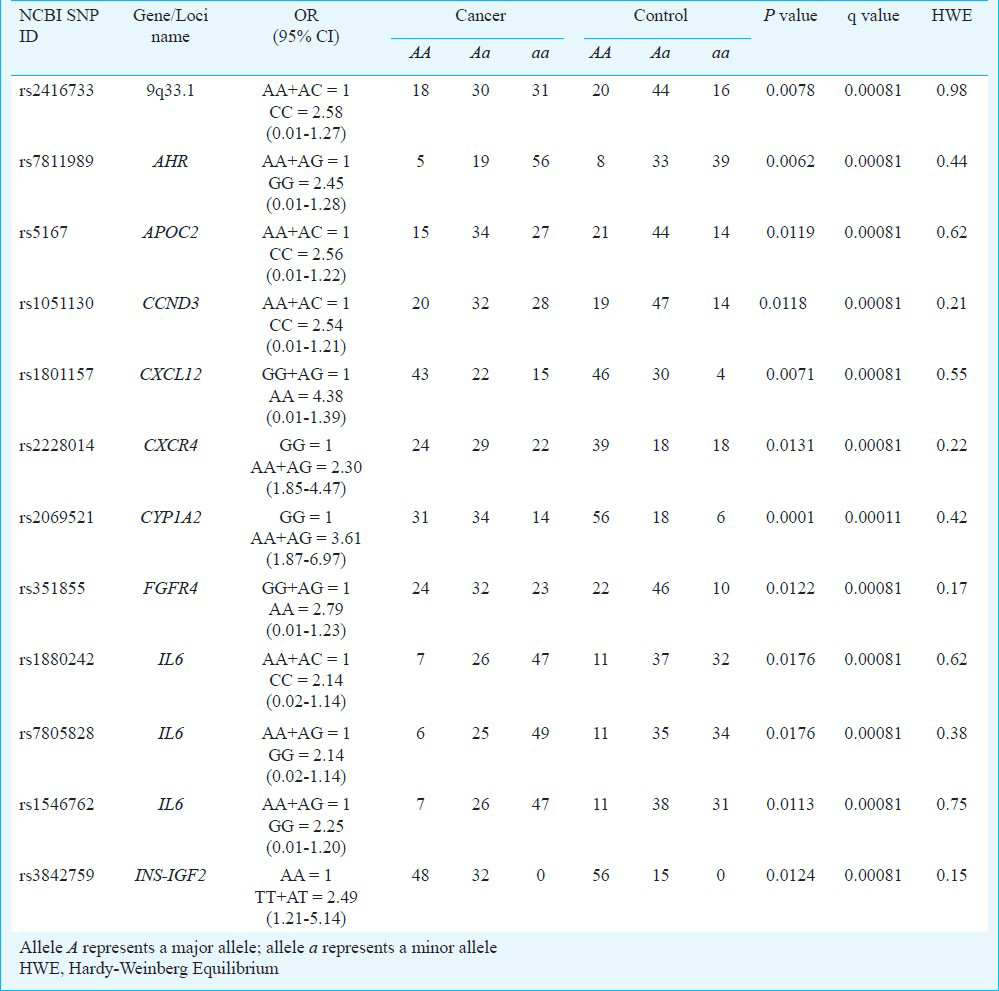The image size is (999, 991).
Task: Click the major allele footnote line
Action: [x=258, y=948]
